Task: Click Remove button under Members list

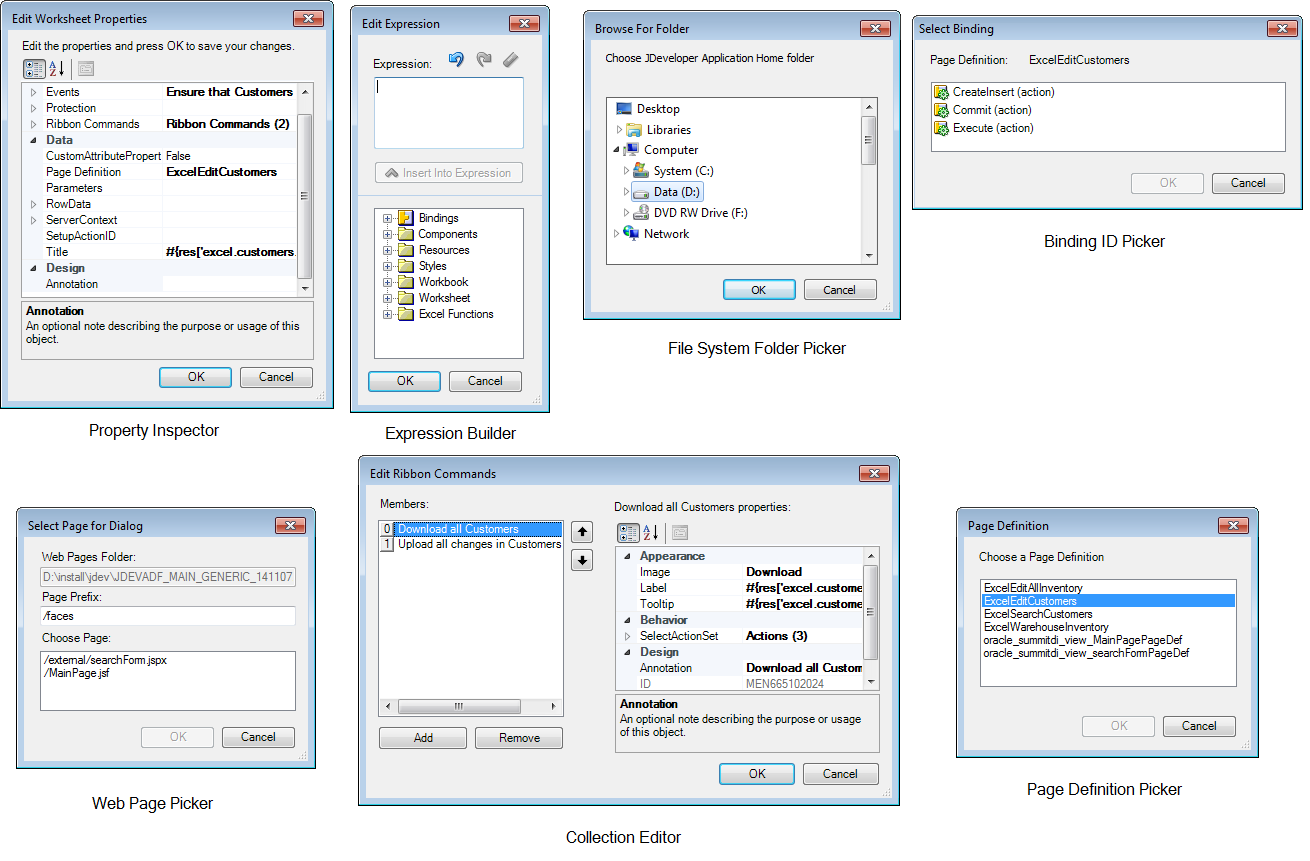Action: coord(519,738)
